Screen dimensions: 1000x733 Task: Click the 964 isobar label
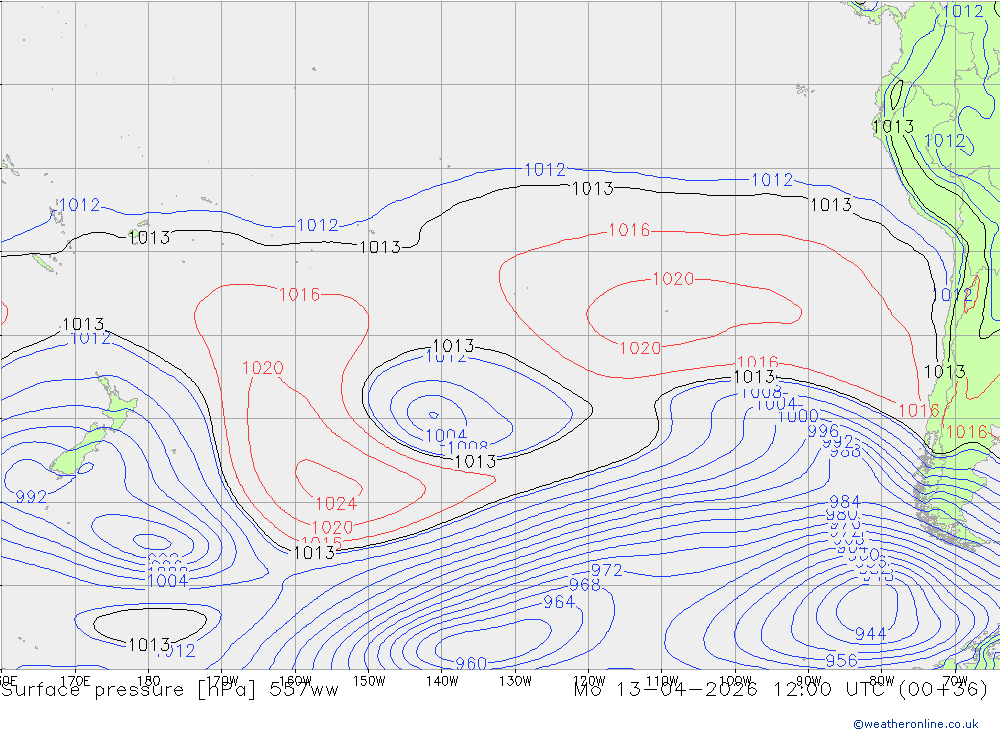(559, 602)
